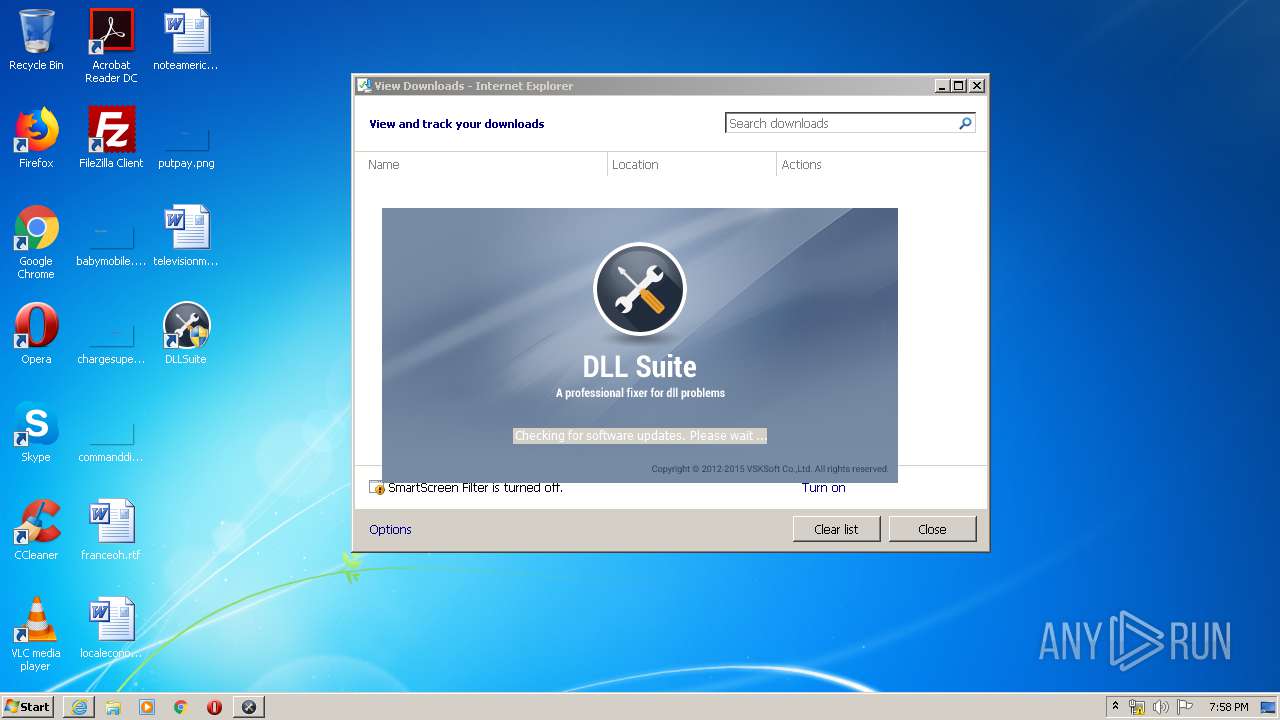This screenshot has width=1280, height=720.
Task: Click the Show desktop button
Action: point(1269,707)
